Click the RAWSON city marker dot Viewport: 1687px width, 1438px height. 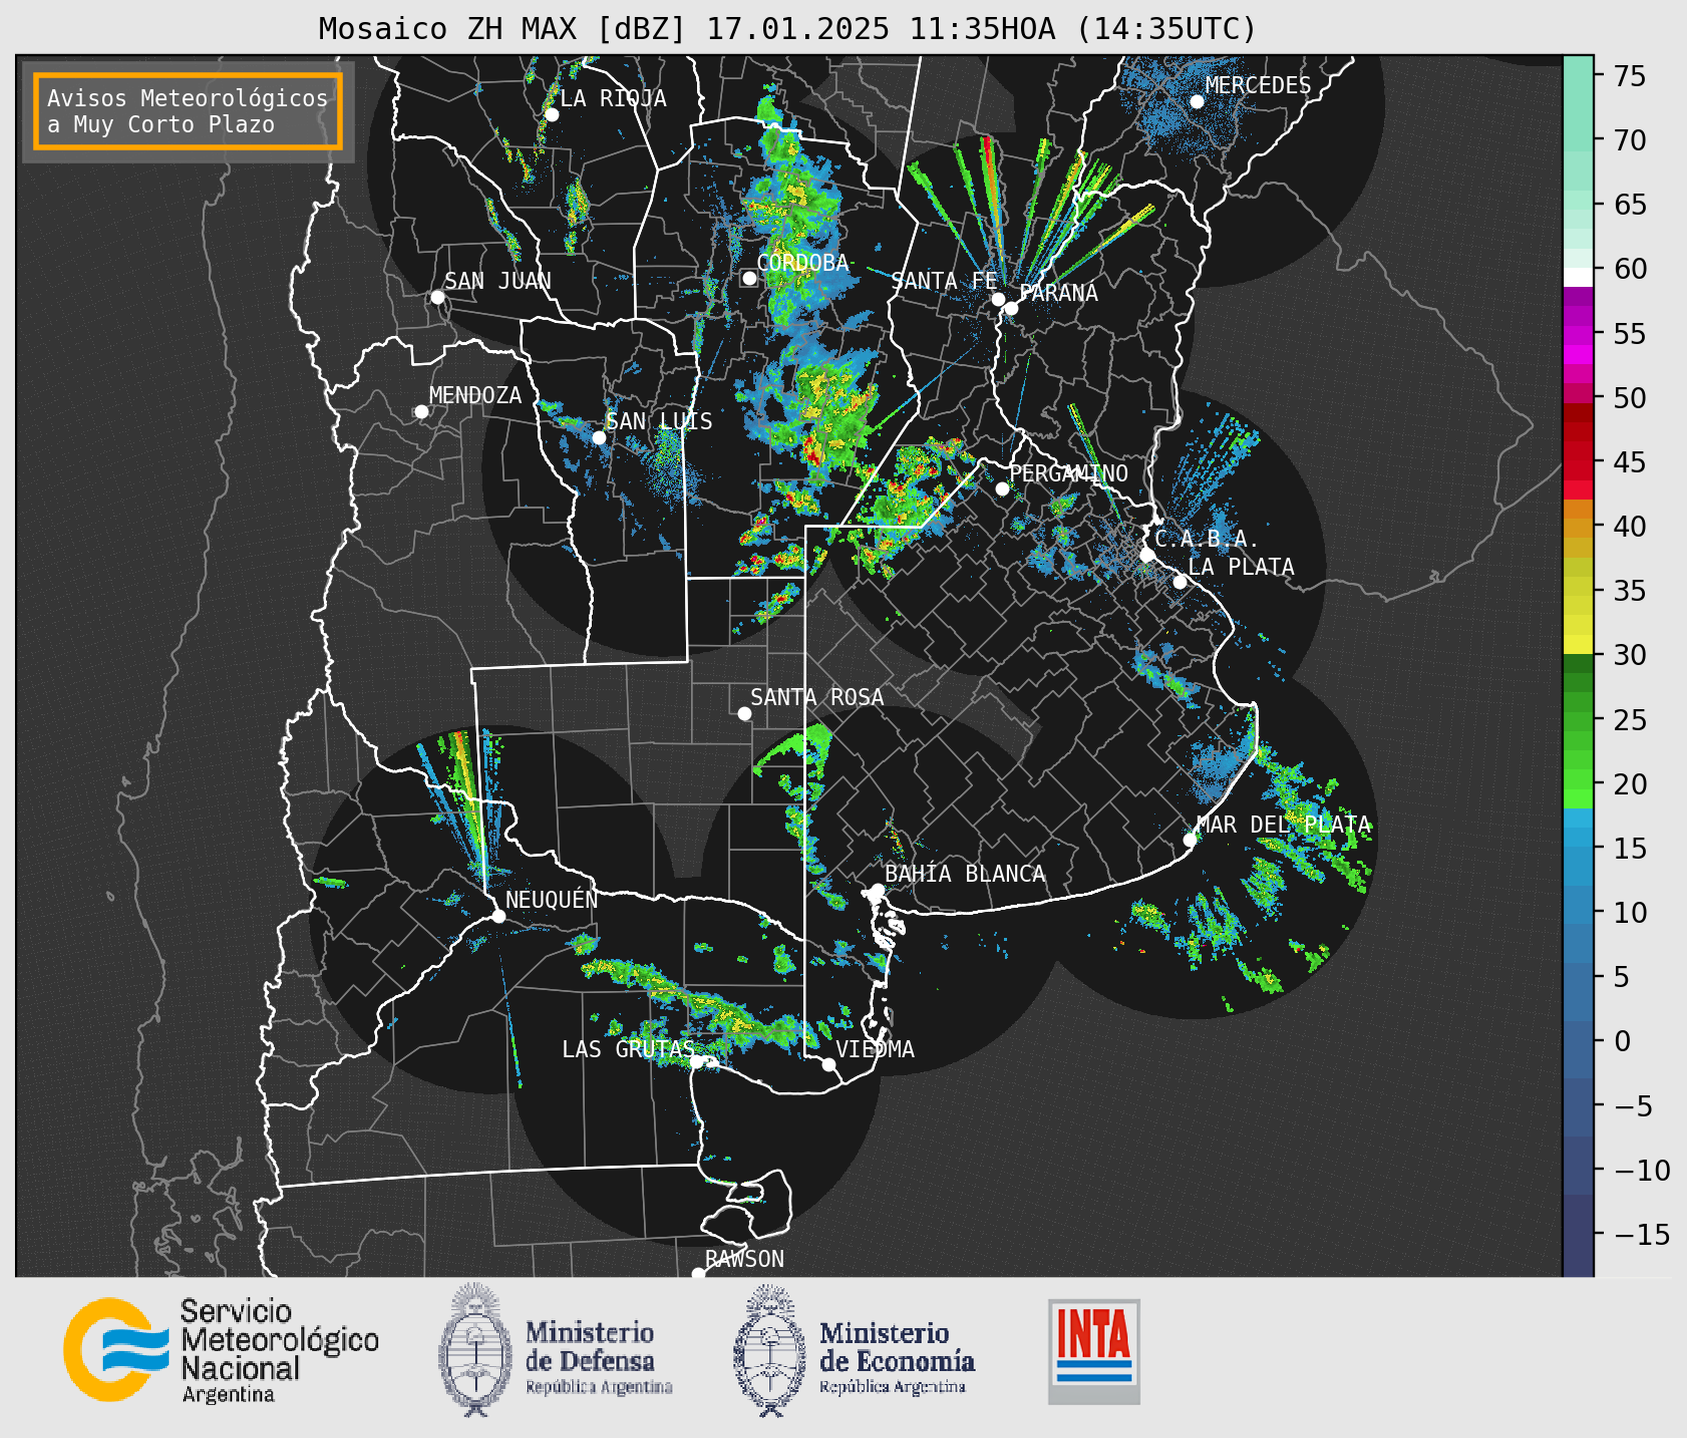coord(698,1273)
